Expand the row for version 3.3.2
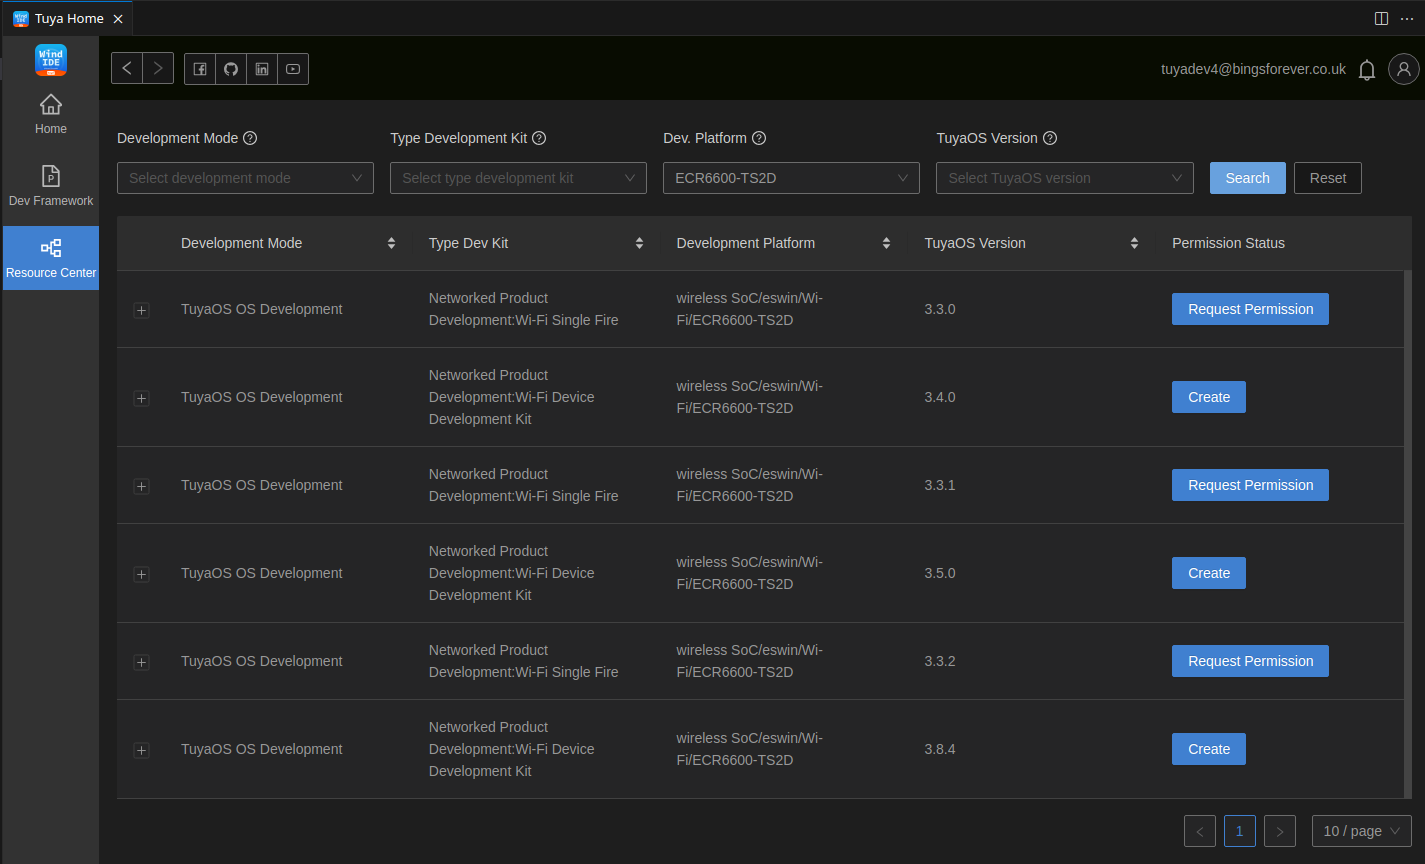 141,662
